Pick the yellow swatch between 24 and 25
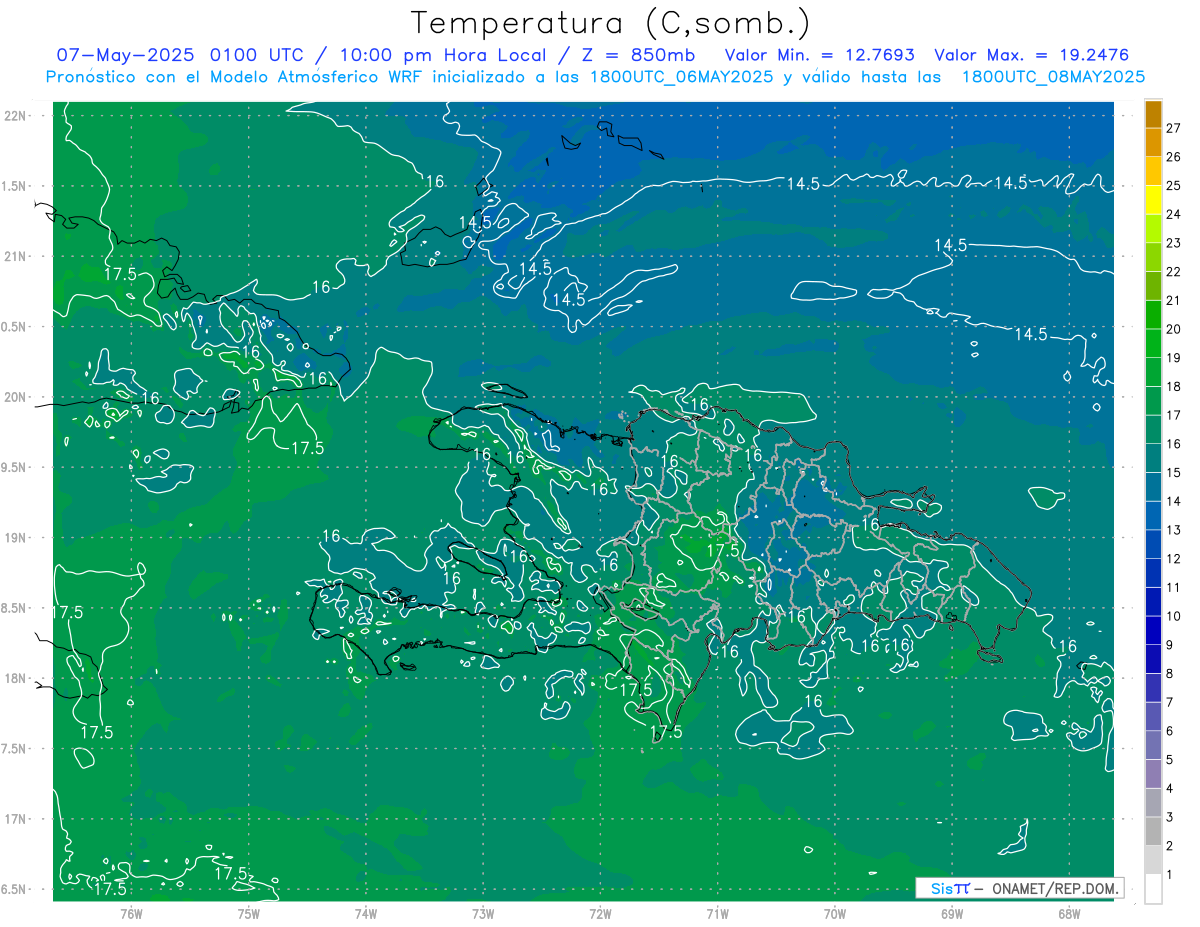This screenshot has height=927, width=1200. coord(1153,200)
